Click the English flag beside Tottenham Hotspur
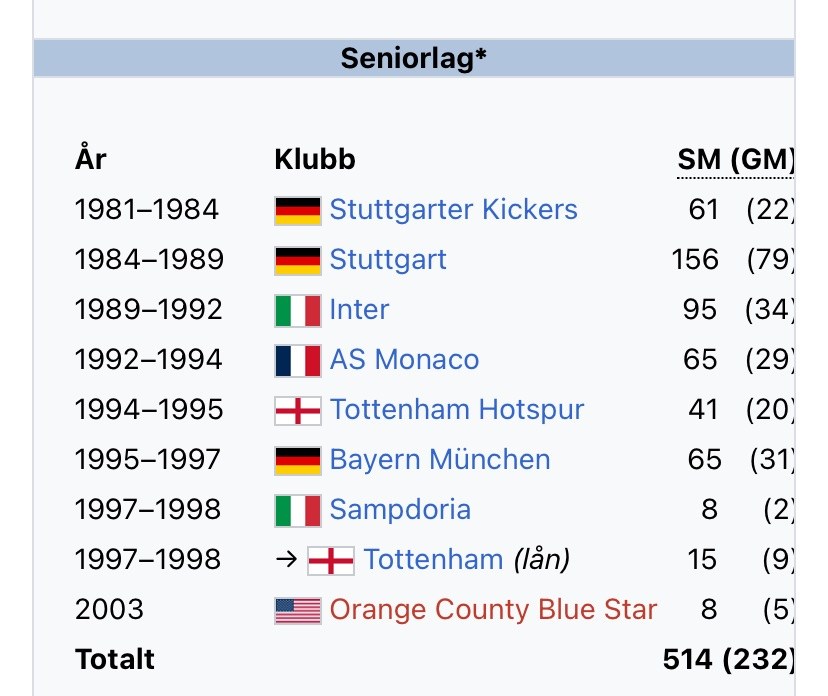Image resolution: width=828 pixels, height=696 pixels. (x=298, y=410)
